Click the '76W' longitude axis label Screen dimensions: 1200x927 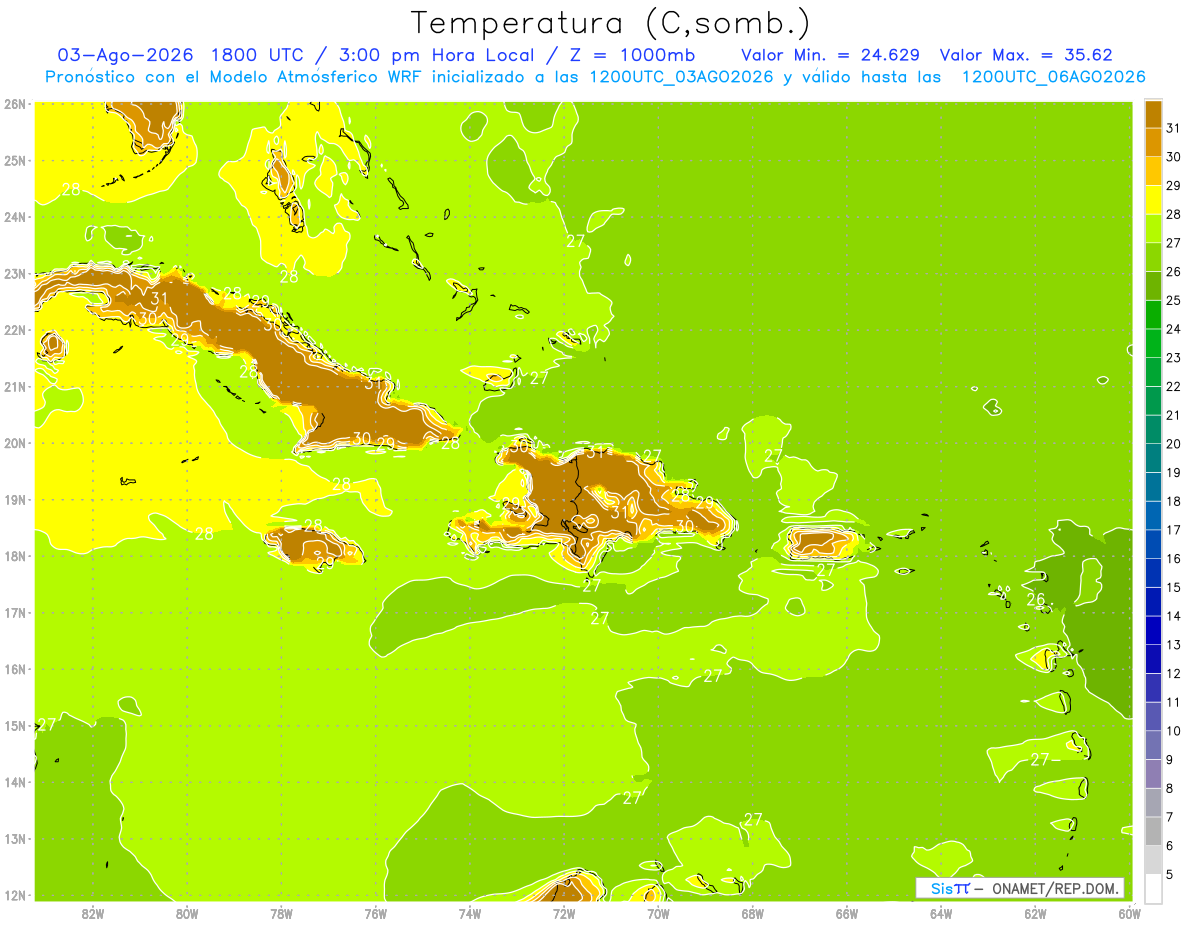pos(375,913)
